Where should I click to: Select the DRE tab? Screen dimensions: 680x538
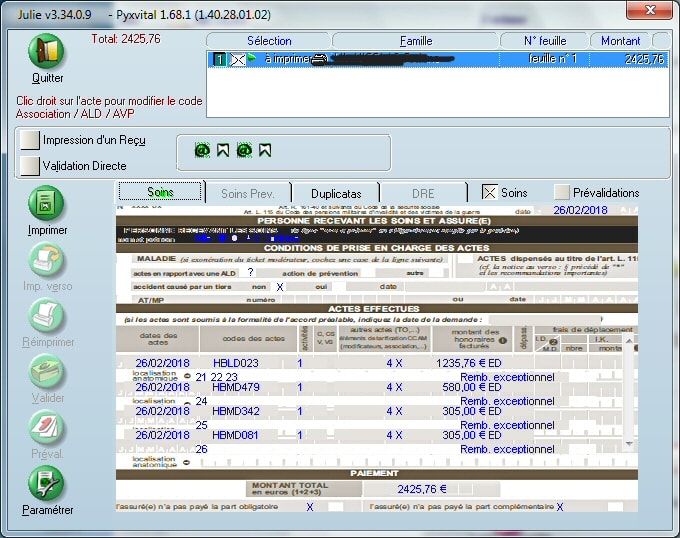[424, 193]
